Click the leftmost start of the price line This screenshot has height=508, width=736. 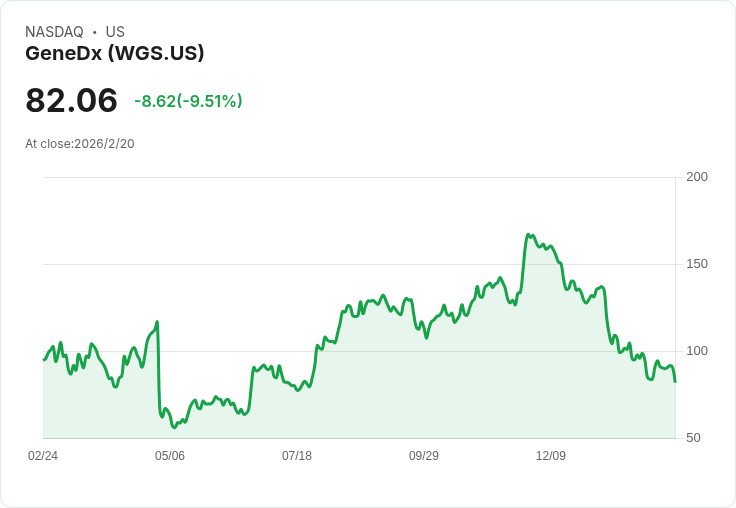coord(44,359)
